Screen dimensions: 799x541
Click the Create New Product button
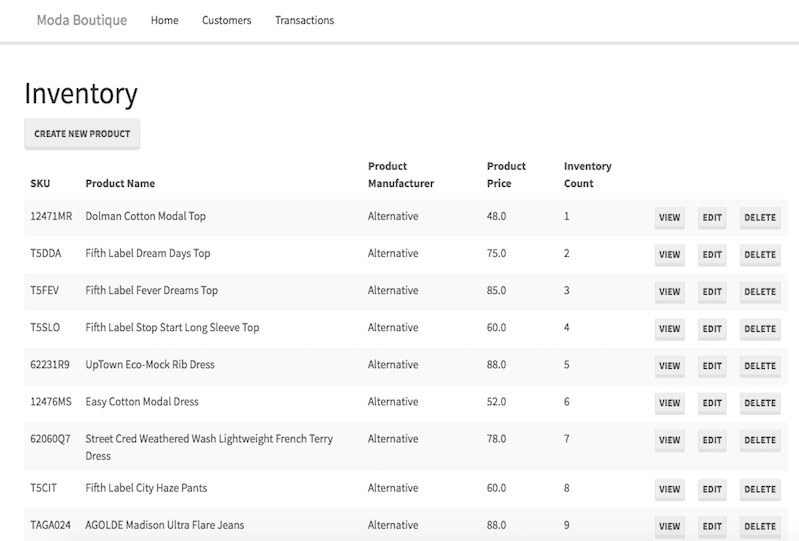[x=82, y=134]
